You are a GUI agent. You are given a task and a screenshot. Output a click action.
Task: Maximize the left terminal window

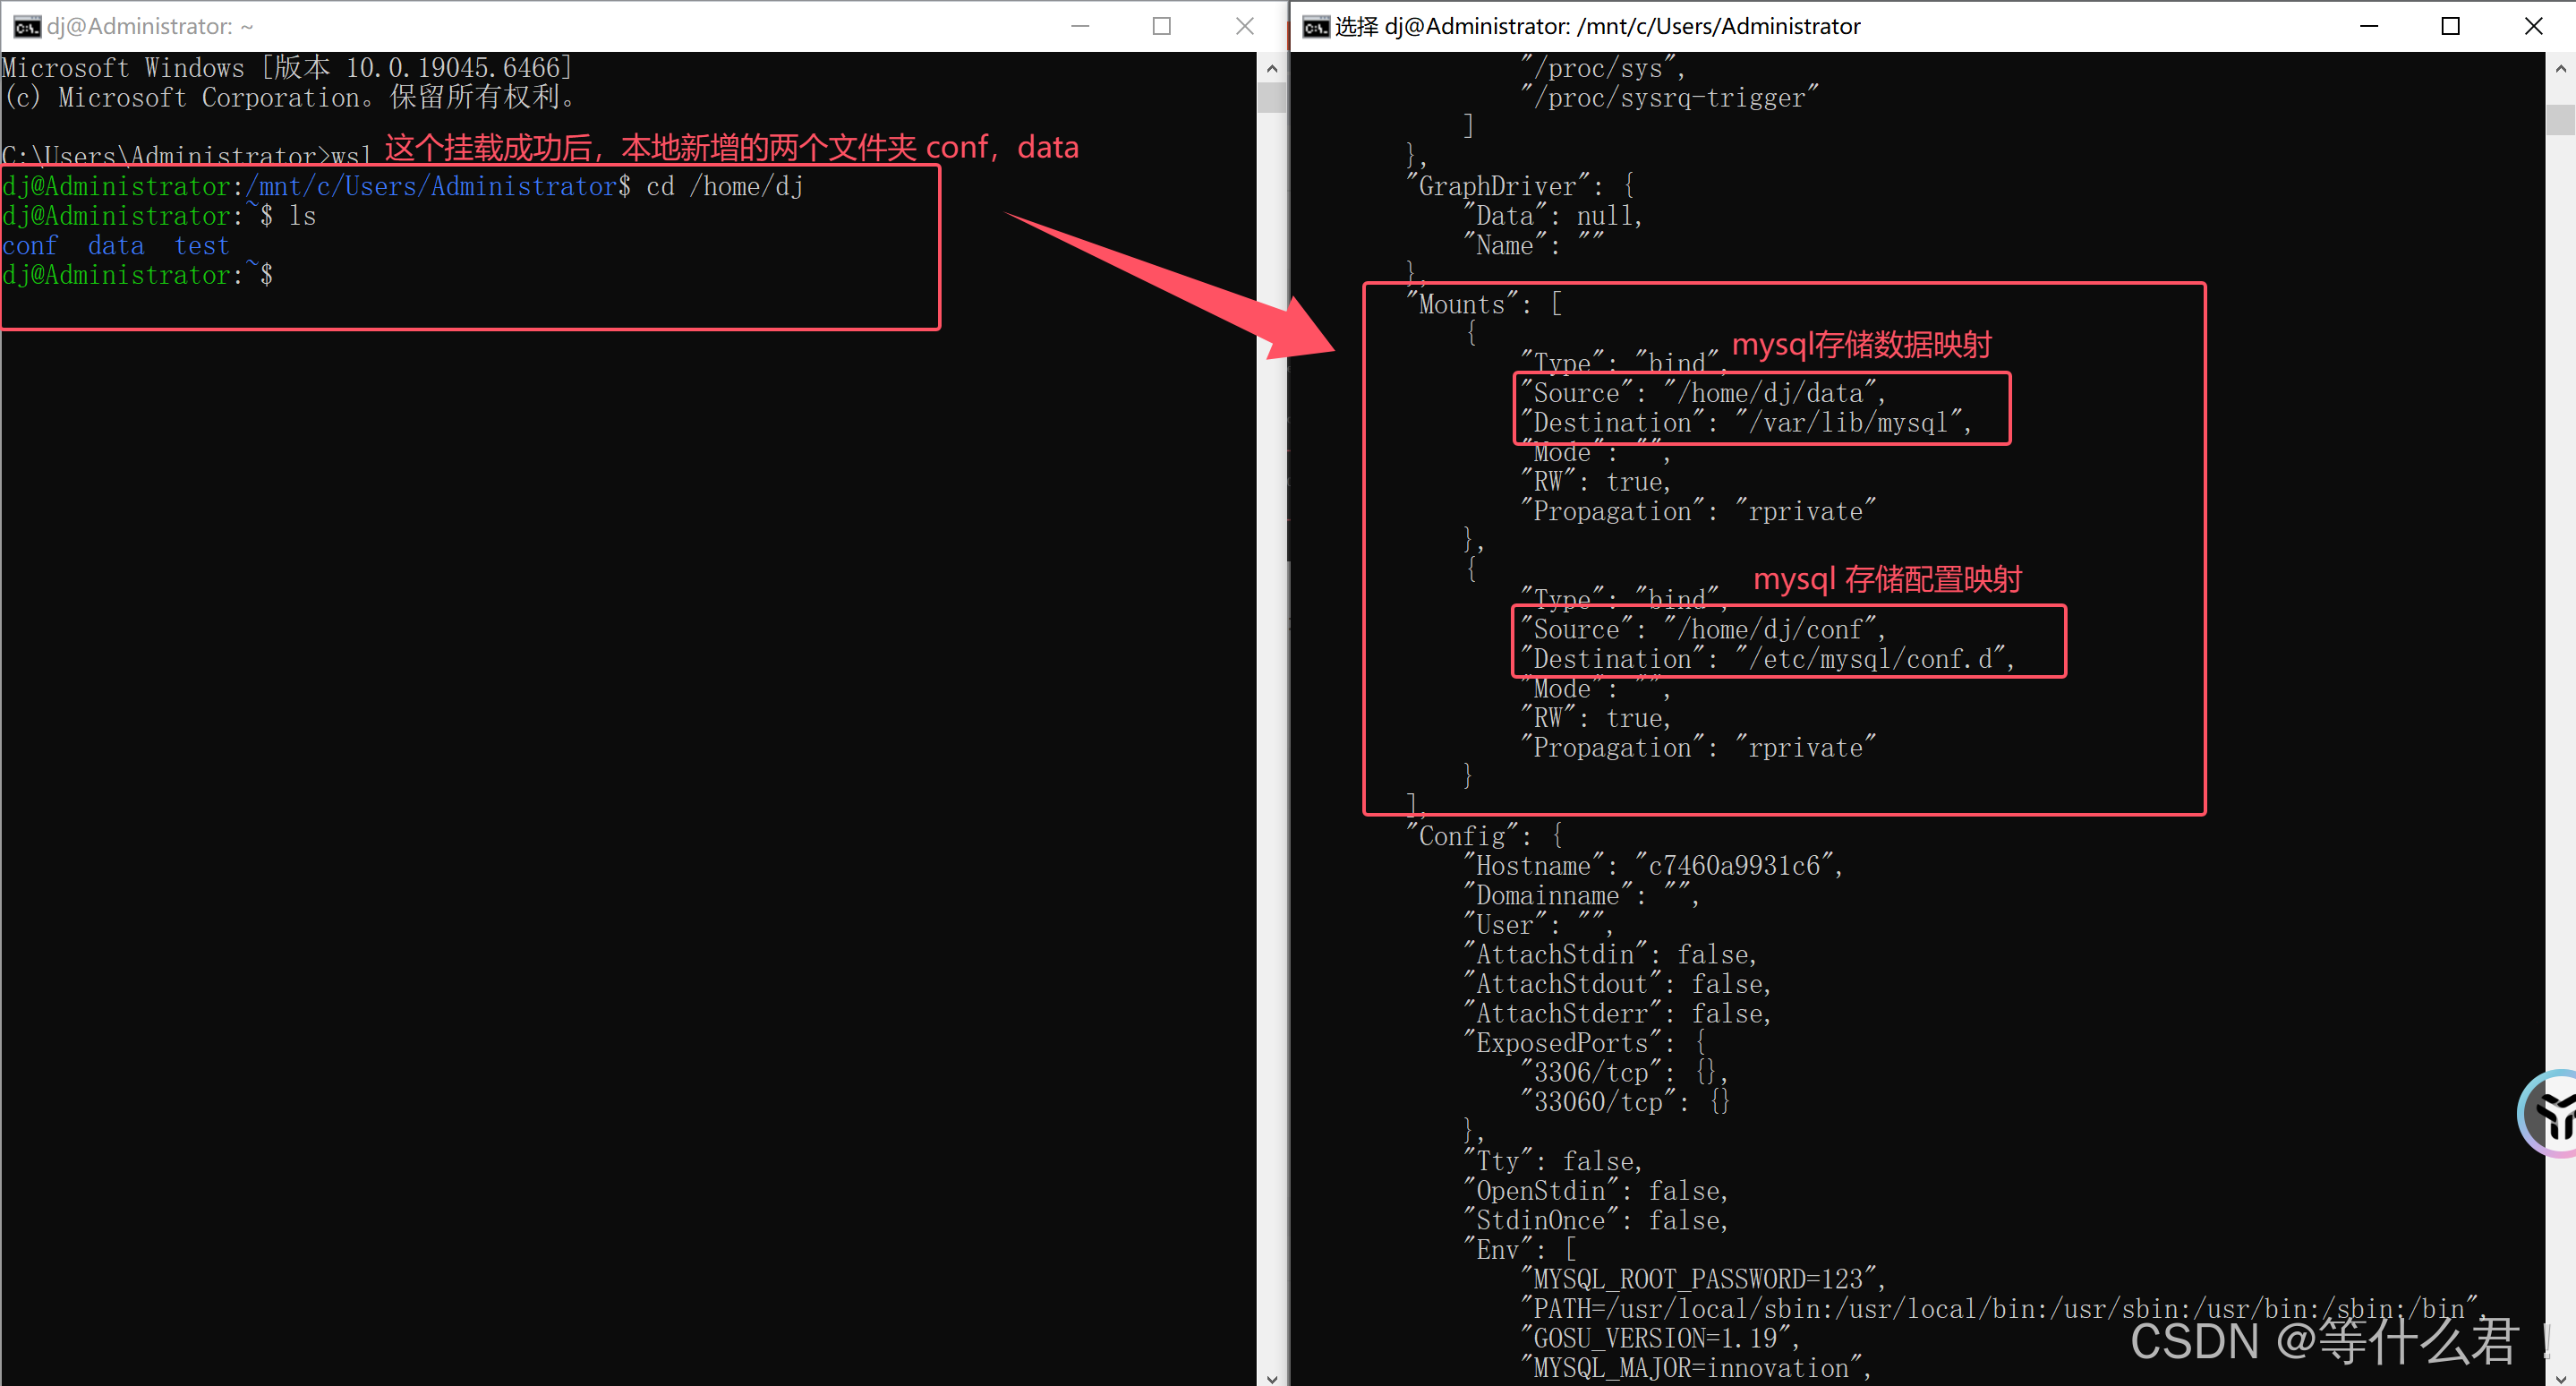[x=1162, y=26]
